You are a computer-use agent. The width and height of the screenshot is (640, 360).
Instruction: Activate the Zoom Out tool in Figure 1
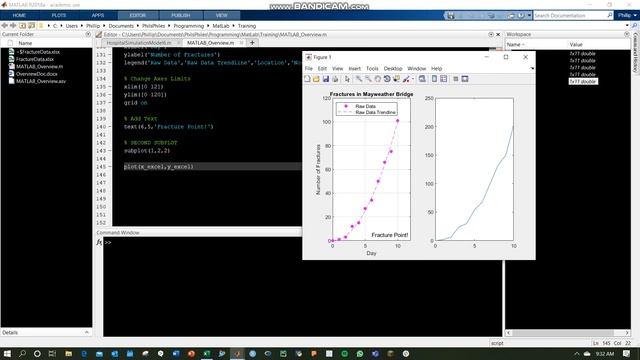368,79
